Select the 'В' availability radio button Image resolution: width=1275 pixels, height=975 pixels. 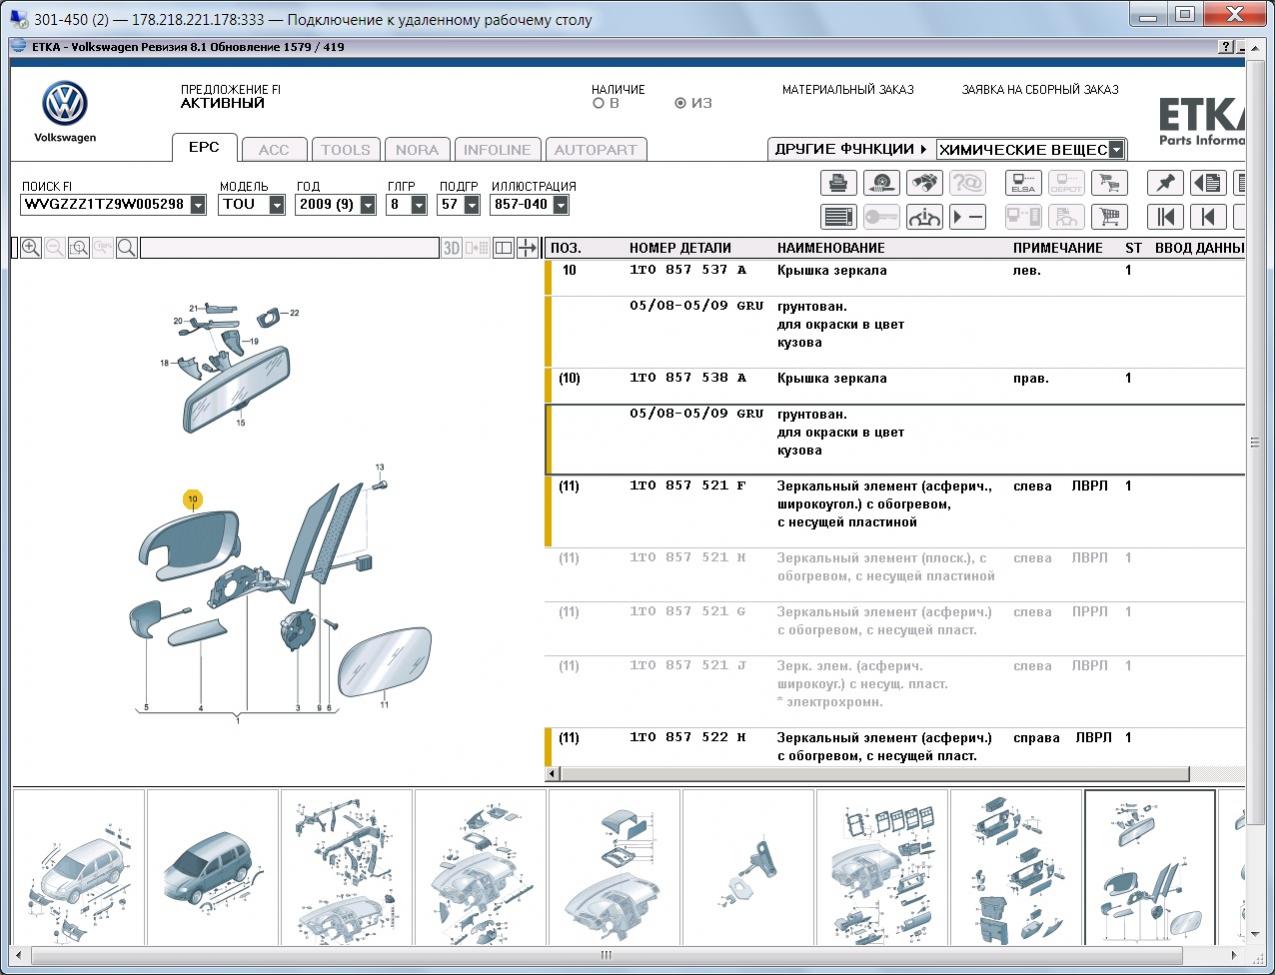point(599,103)
